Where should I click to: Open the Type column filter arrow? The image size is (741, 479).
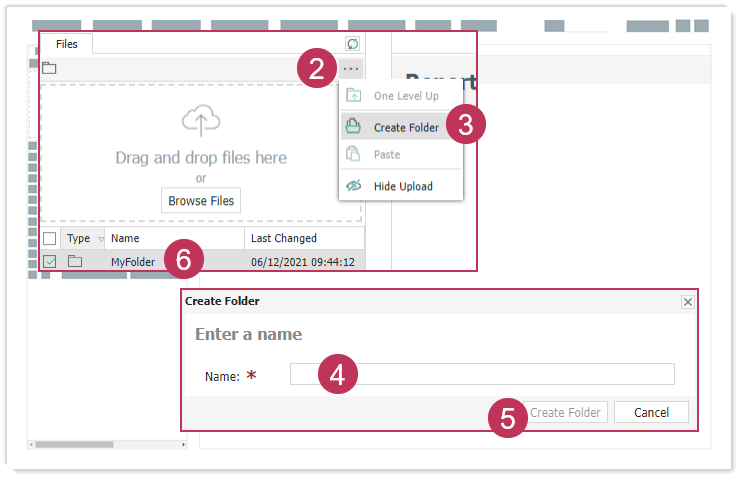[x=98, y=239]
